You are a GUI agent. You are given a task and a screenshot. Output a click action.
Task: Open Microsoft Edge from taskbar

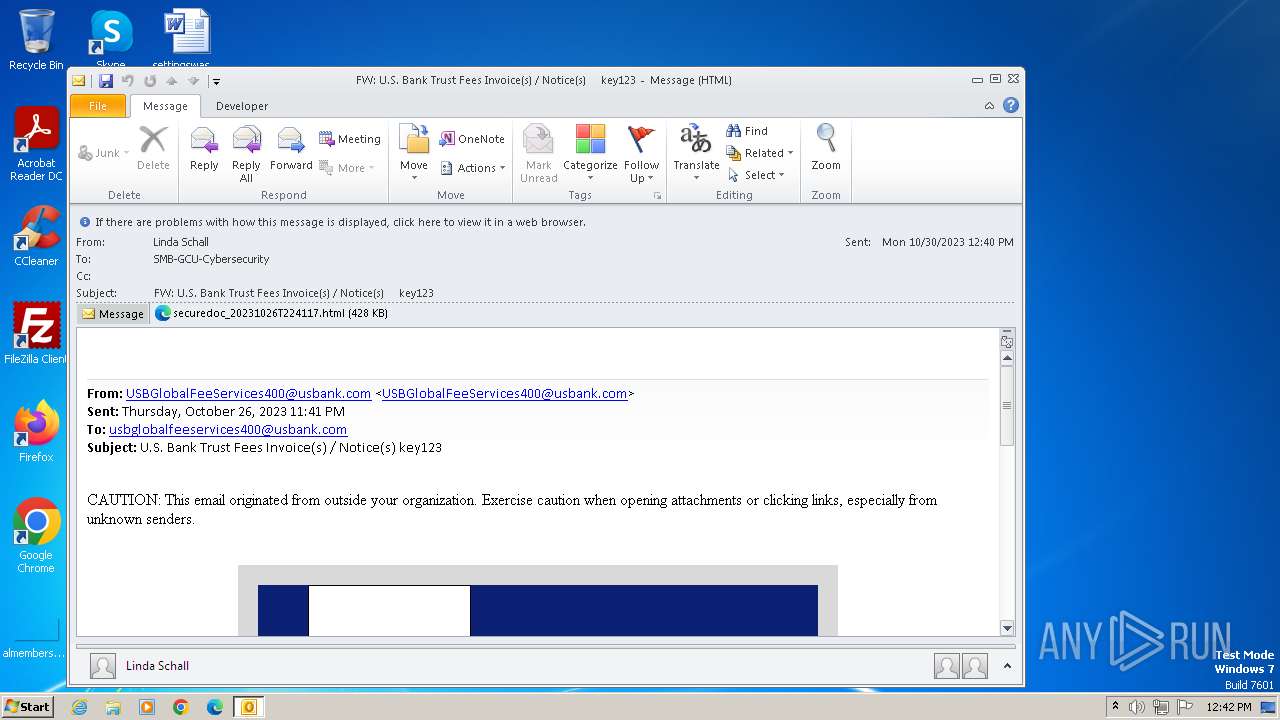(215, 707)
